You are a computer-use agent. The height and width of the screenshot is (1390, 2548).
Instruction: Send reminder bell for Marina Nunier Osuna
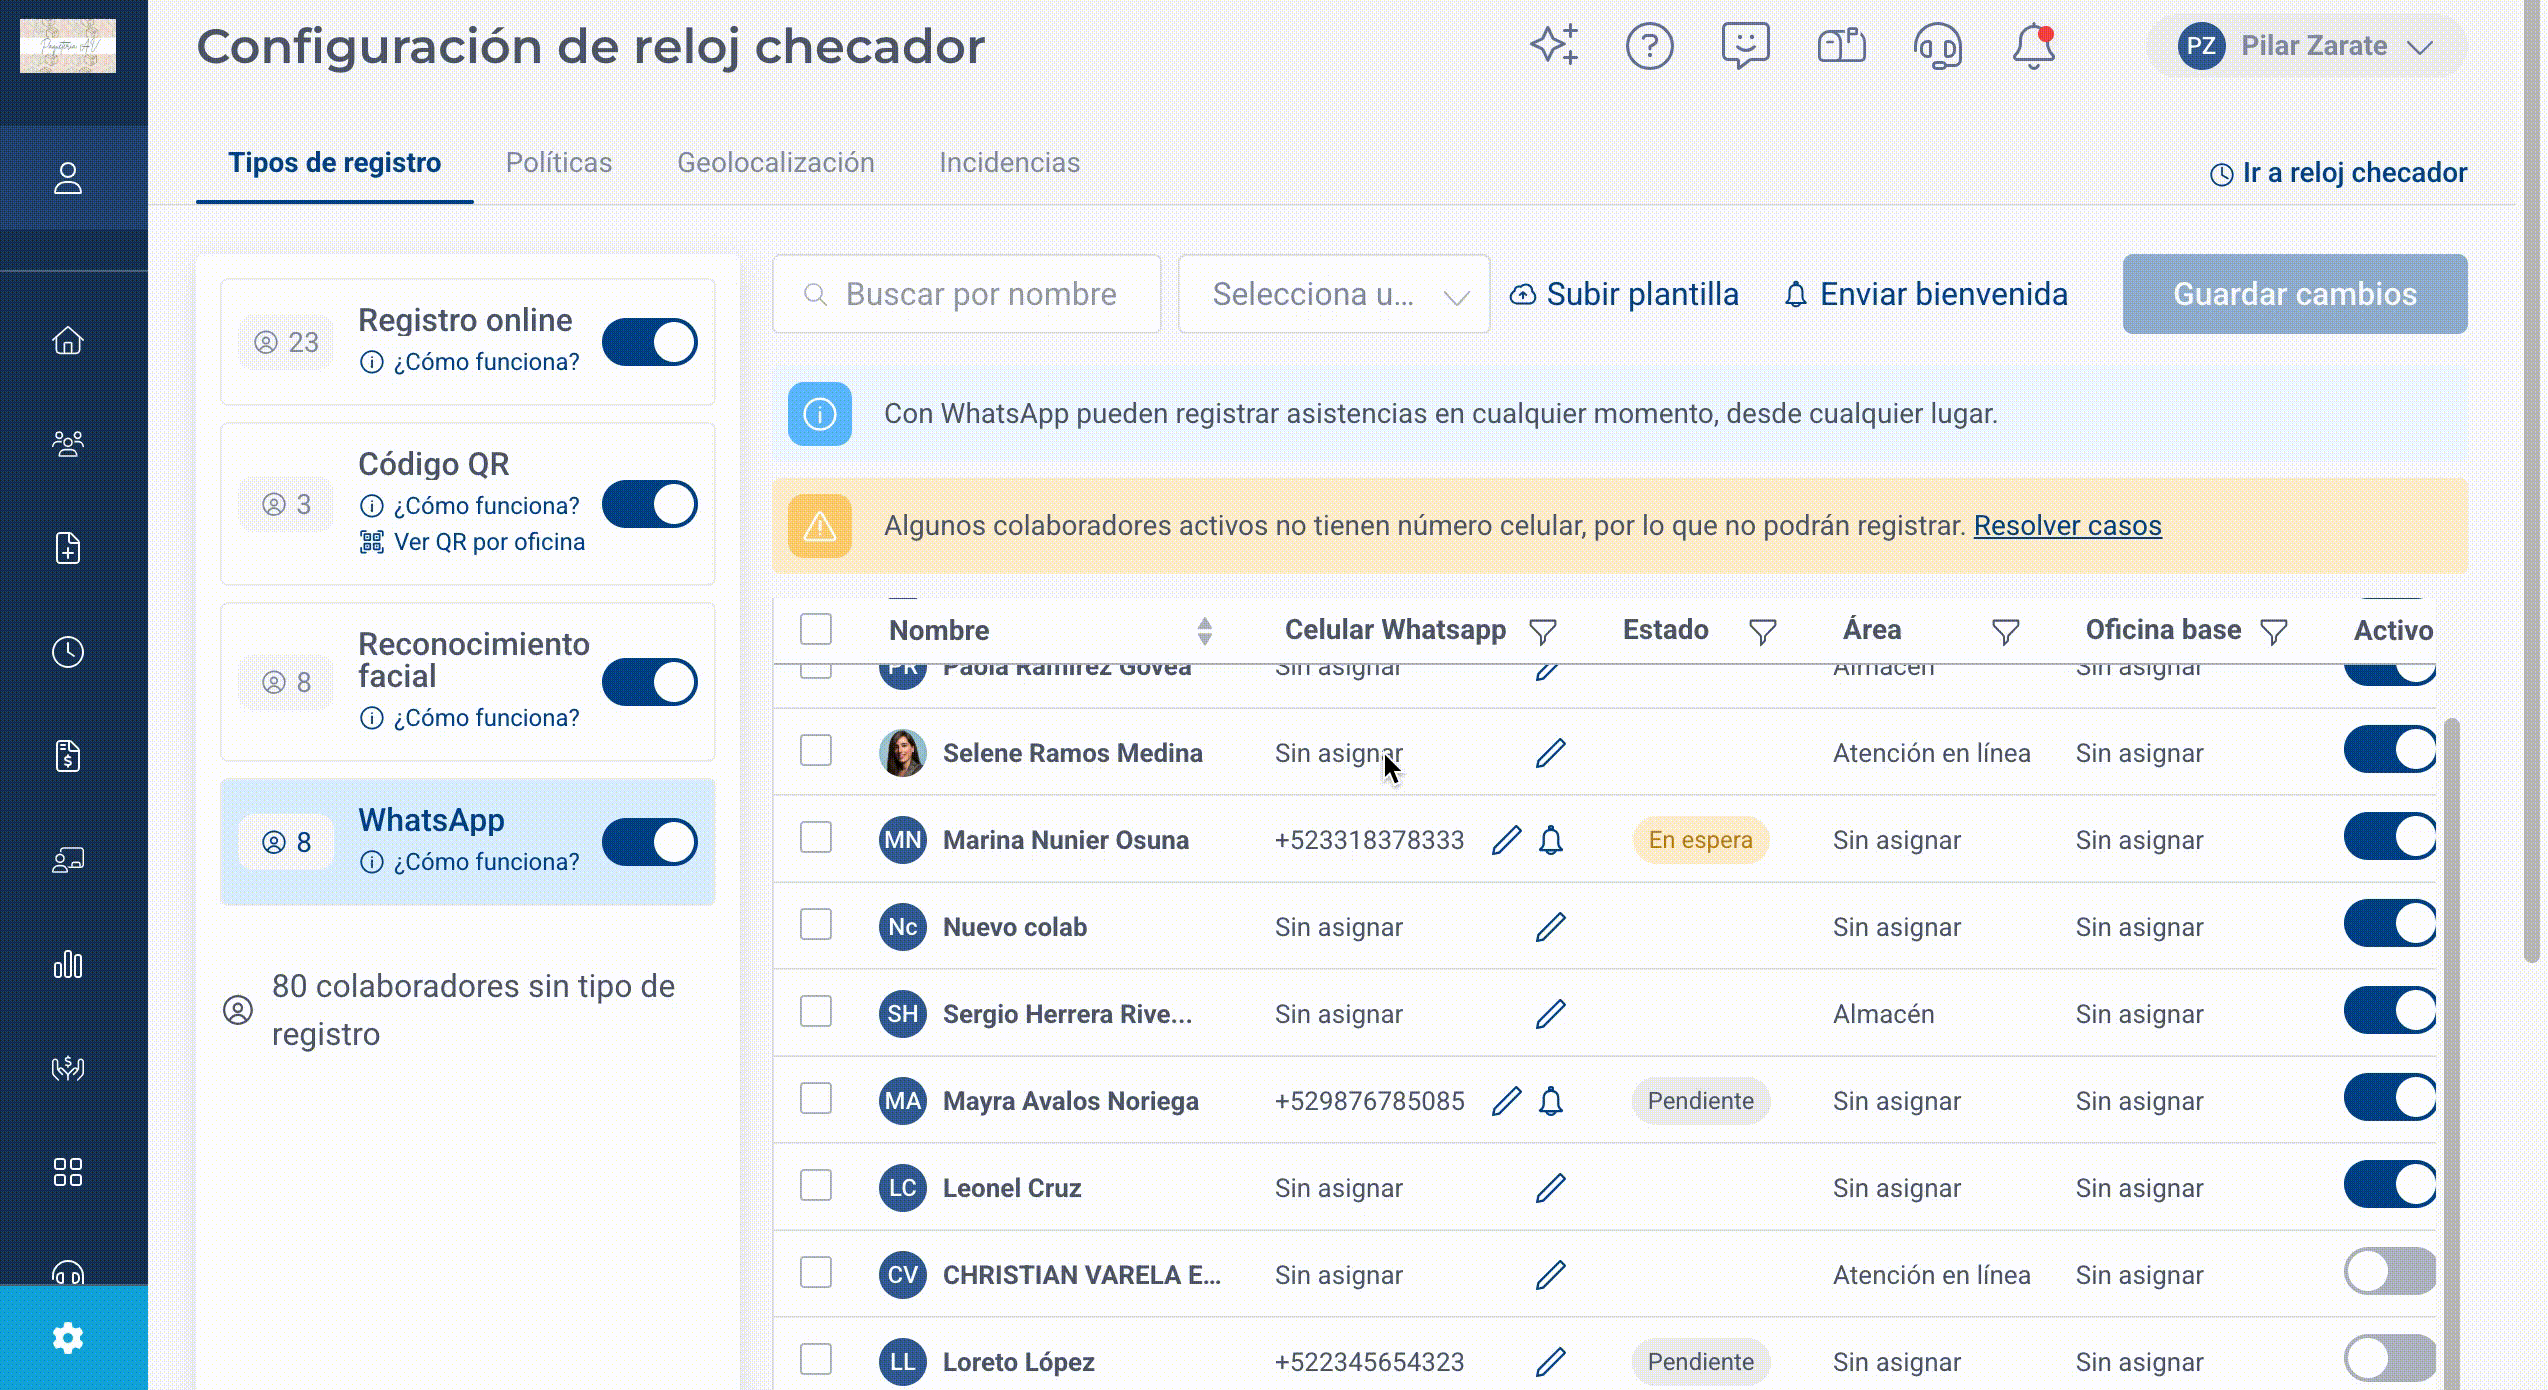pyautogui.click(x=1550, y=840)
